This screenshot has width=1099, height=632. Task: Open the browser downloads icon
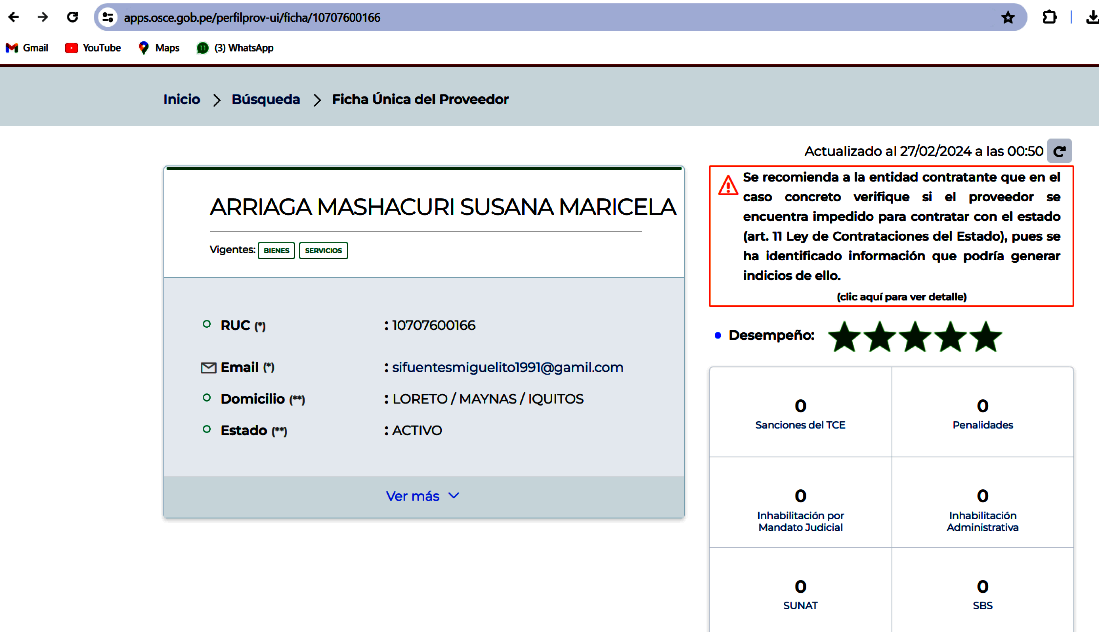point(1090,17)
